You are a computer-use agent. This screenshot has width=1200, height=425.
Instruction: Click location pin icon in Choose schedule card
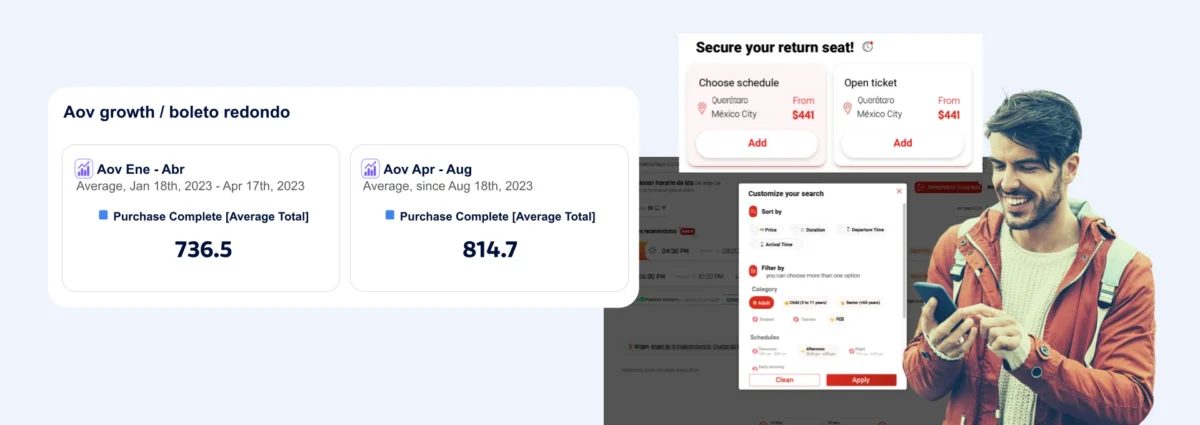[x=702, y=108]
